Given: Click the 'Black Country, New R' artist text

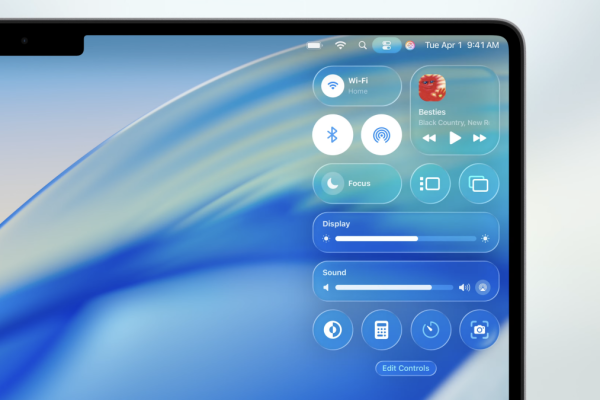Looking at the screenshot, I should [454, 122].
